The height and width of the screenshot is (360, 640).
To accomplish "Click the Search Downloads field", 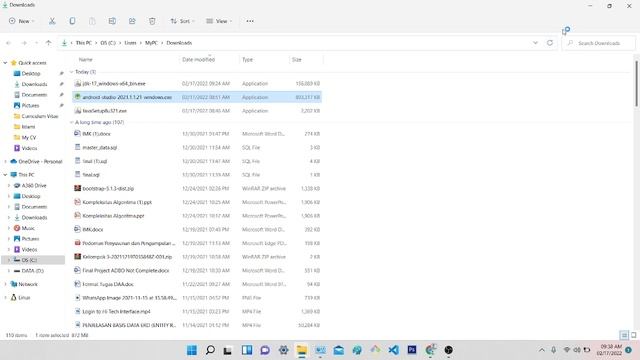I will point(599,43).
